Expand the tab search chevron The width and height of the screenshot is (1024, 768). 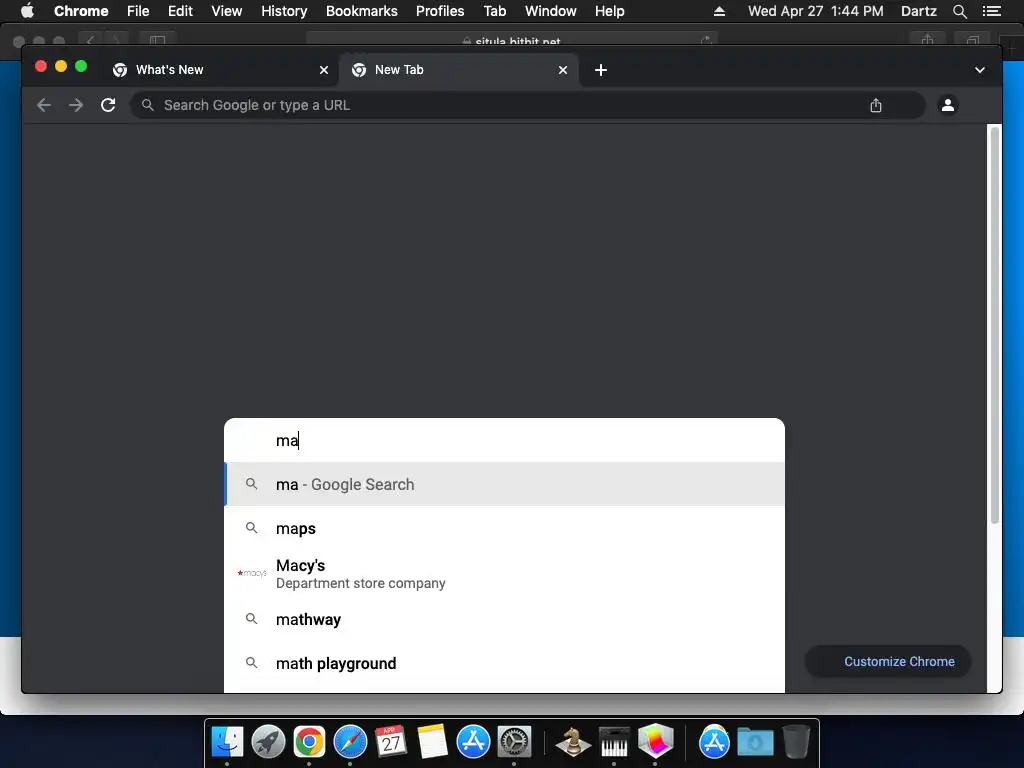coord(980,70)
